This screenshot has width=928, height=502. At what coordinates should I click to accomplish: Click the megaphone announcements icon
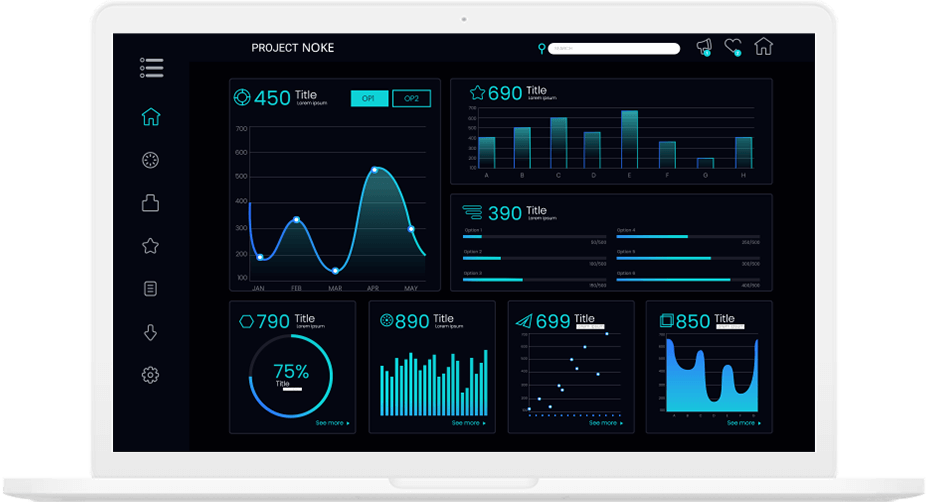coord(704,47)
